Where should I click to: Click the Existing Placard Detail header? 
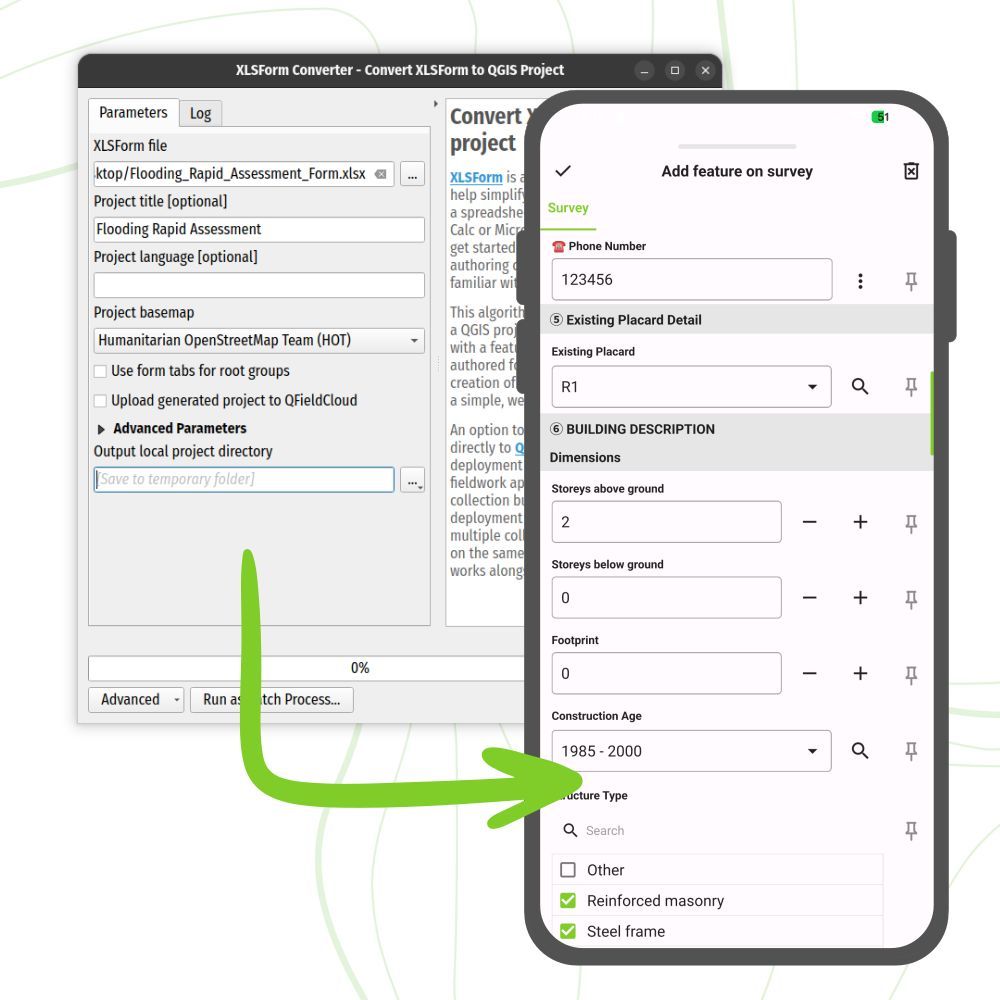click(737, 320)
